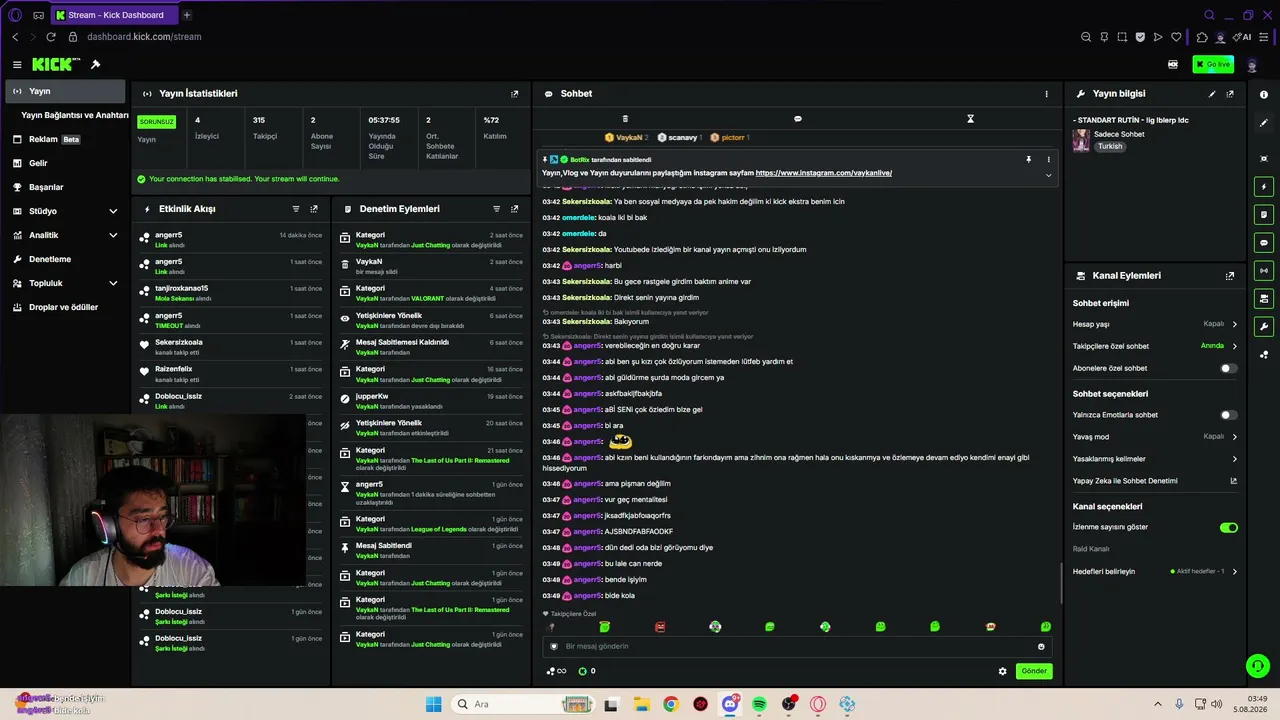The height and width of the screenshot is (720, 1280).
Task: Open Spotify from the taskbar
Action: [759, 704]
